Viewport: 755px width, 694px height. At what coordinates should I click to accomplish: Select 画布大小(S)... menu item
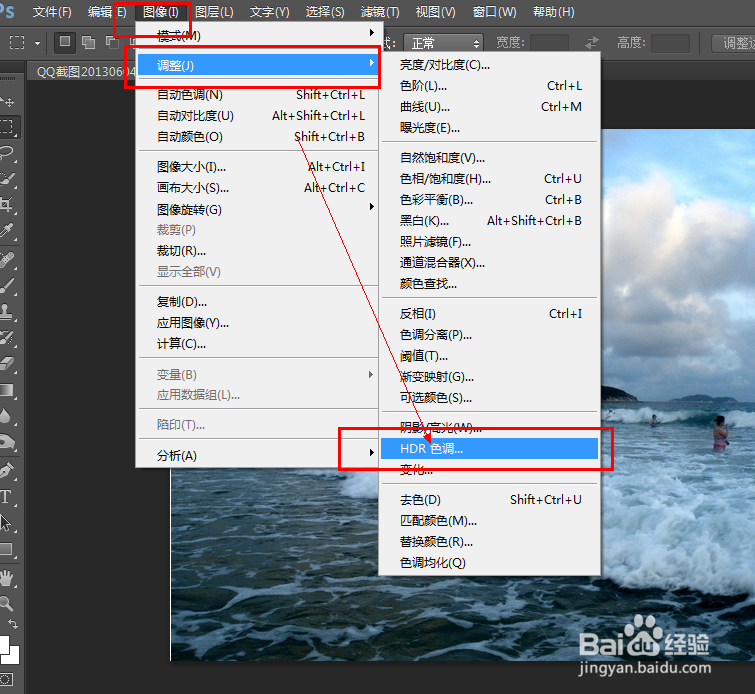(259, 188)
